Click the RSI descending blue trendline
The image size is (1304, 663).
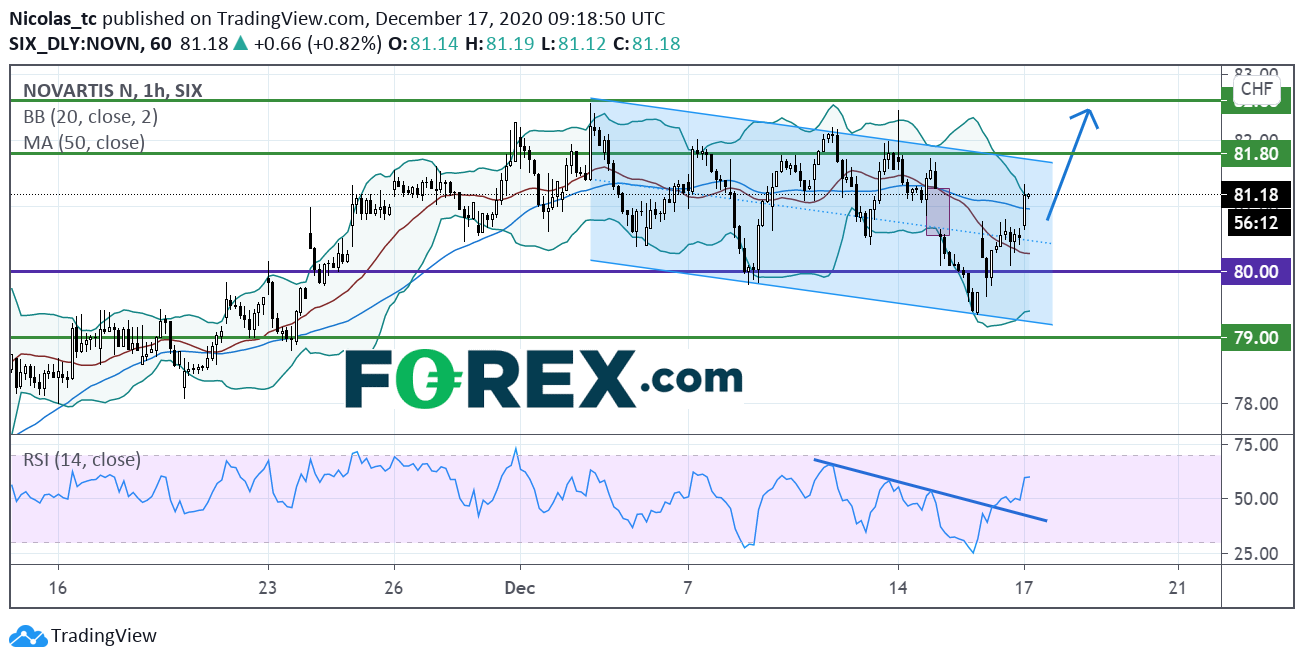pyautogui.click(x=930, y=490)
